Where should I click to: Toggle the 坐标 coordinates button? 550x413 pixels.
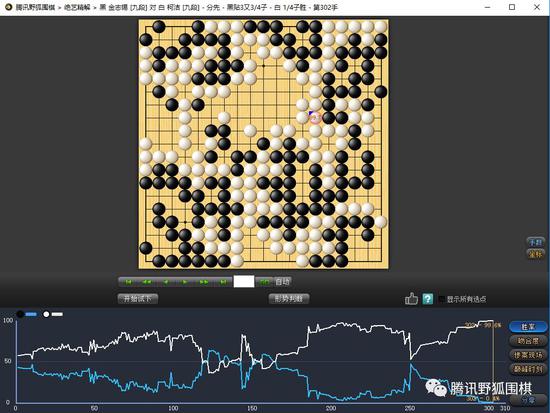point(535,254)
